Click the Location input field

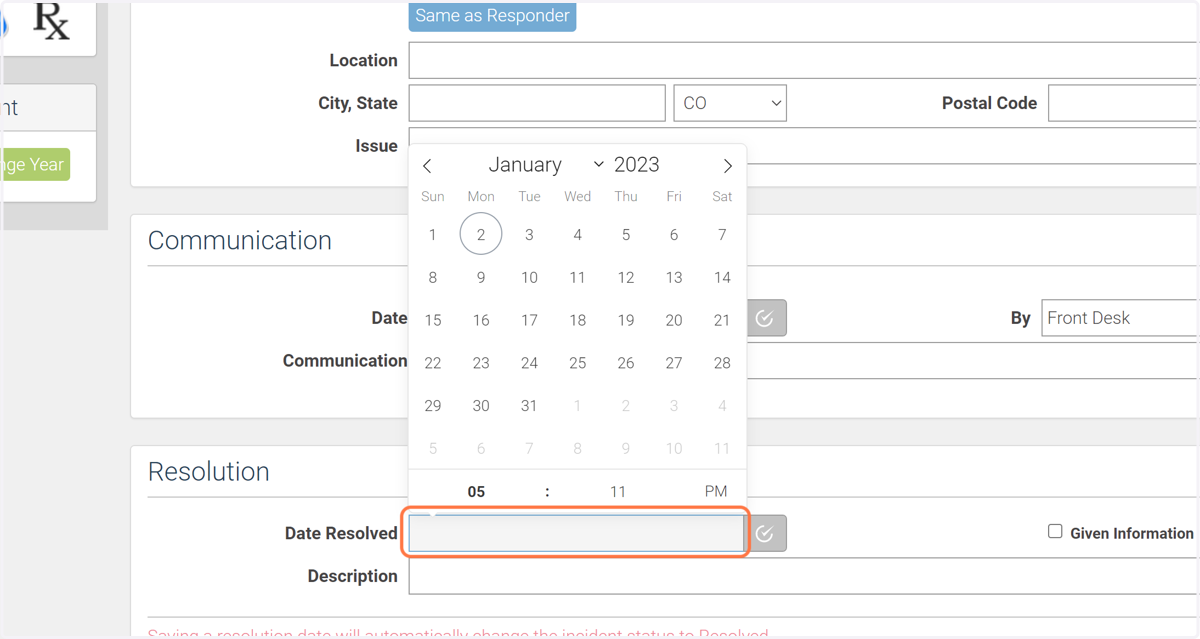[804, 60]
